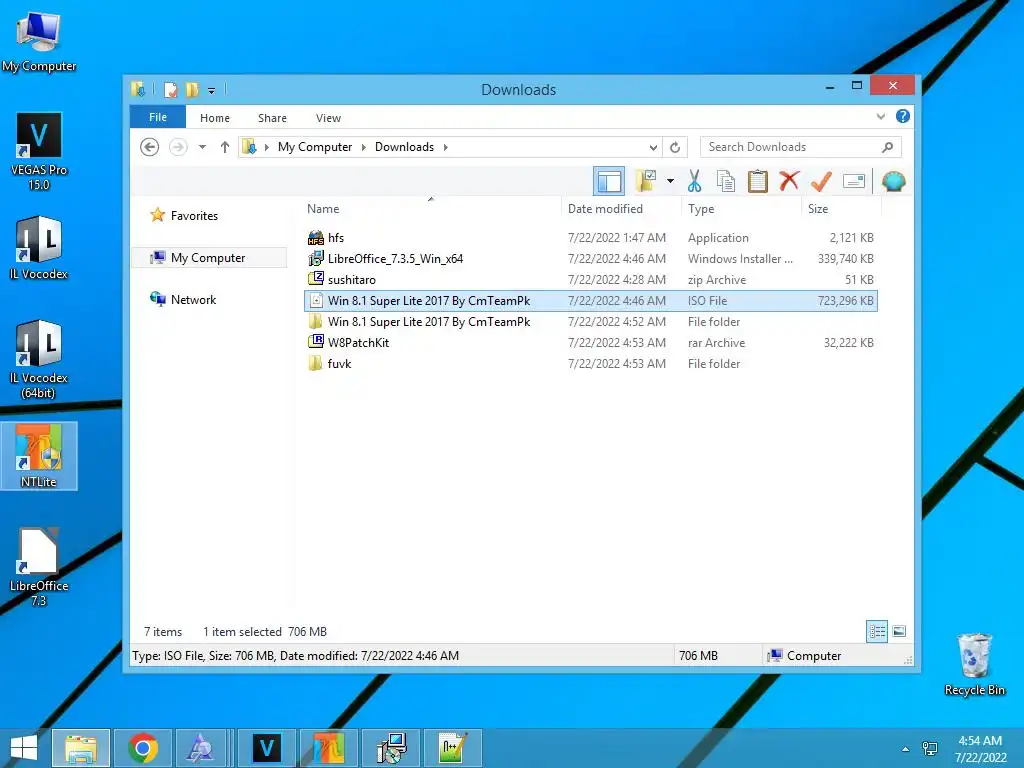Select the hfs application file

[x=591, y=238]
